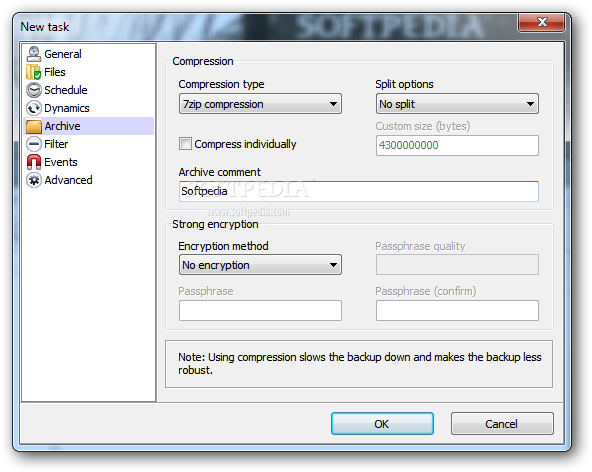
Task: Focus the Passphrase input field
Action: [260, 310]
